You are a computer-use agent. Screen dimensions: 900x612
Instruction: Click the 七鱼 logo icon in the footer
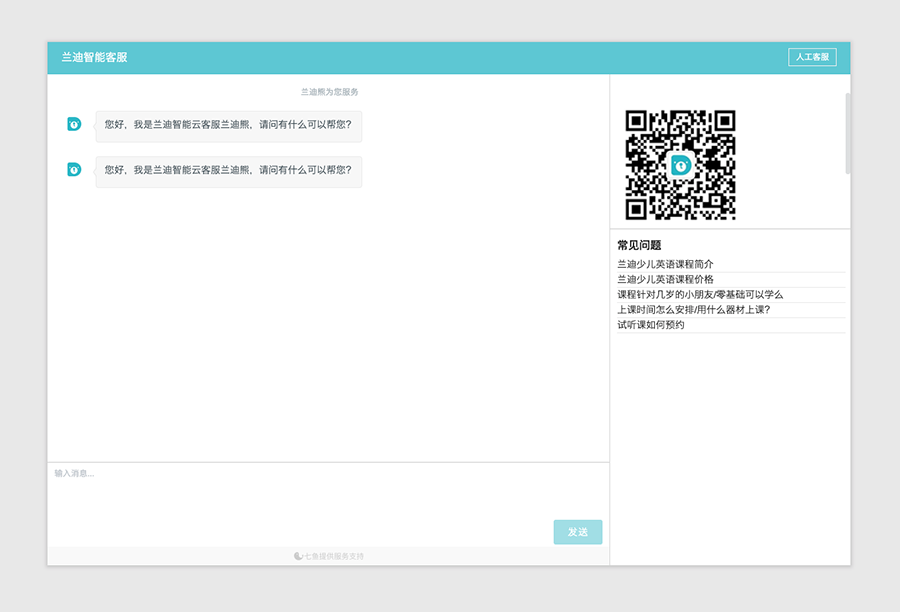pos(298,556)
